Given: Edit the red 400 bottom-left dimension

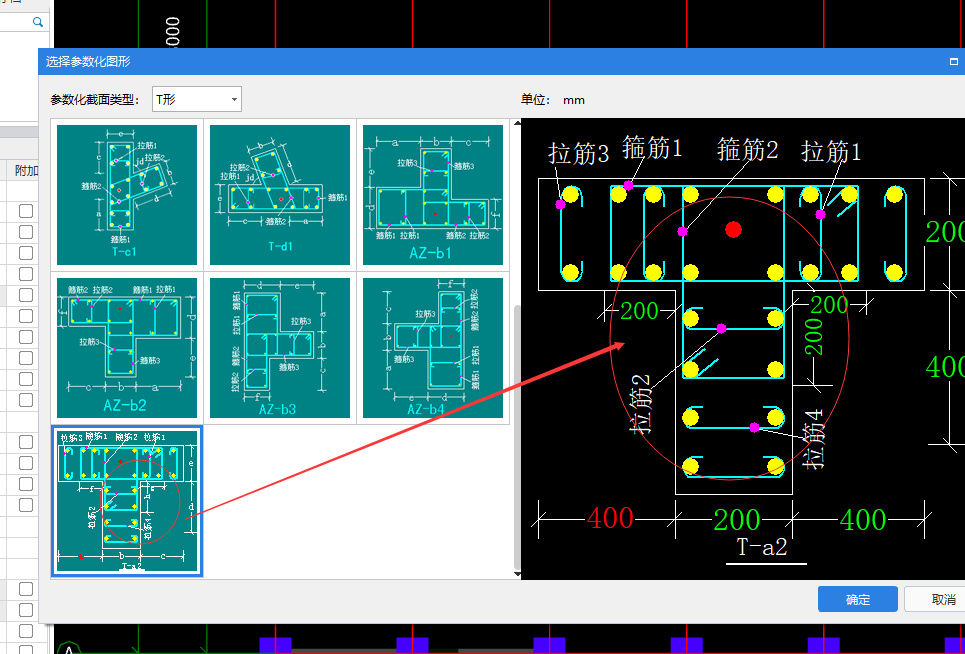Looking at the screenshot, I should tap(610, 518).
